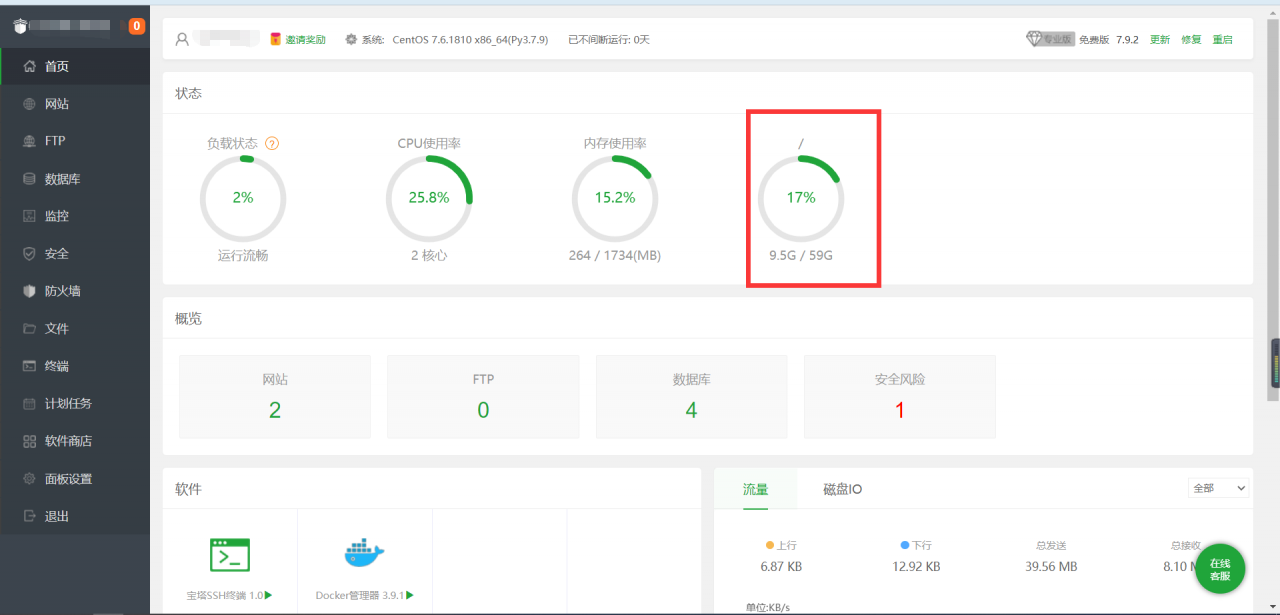Click the CentOS 7.6.1810 system text
The width and height of the screenshot is (1280, 615).
pyautogui.click(x=469, y=40)
